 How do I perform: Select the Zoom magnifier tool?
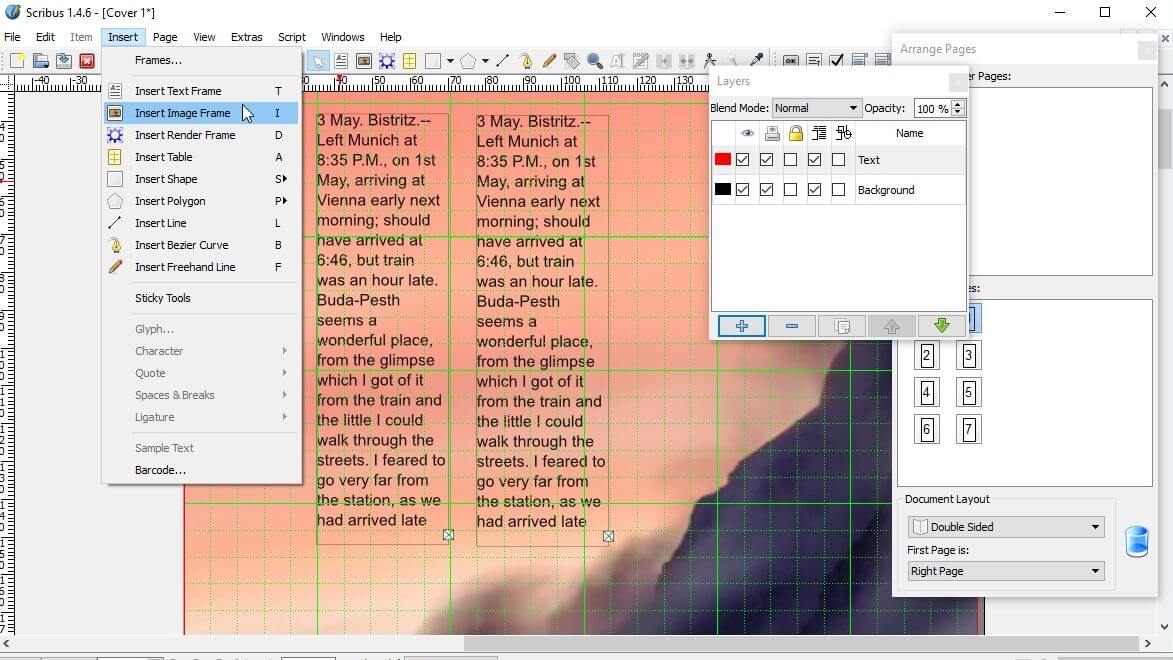pyautogui.click(x=595, y=61)
